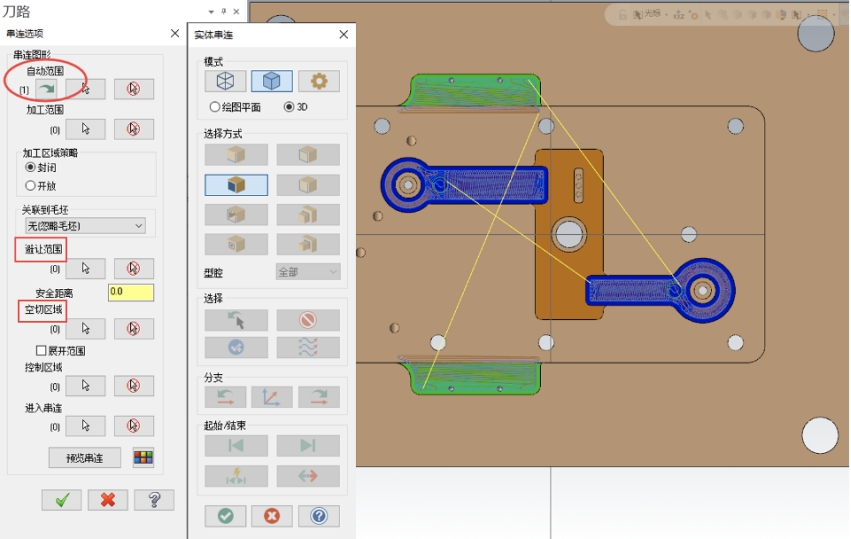
Task: Click the axis adjust icon under 分支
Action: [271, 397]
